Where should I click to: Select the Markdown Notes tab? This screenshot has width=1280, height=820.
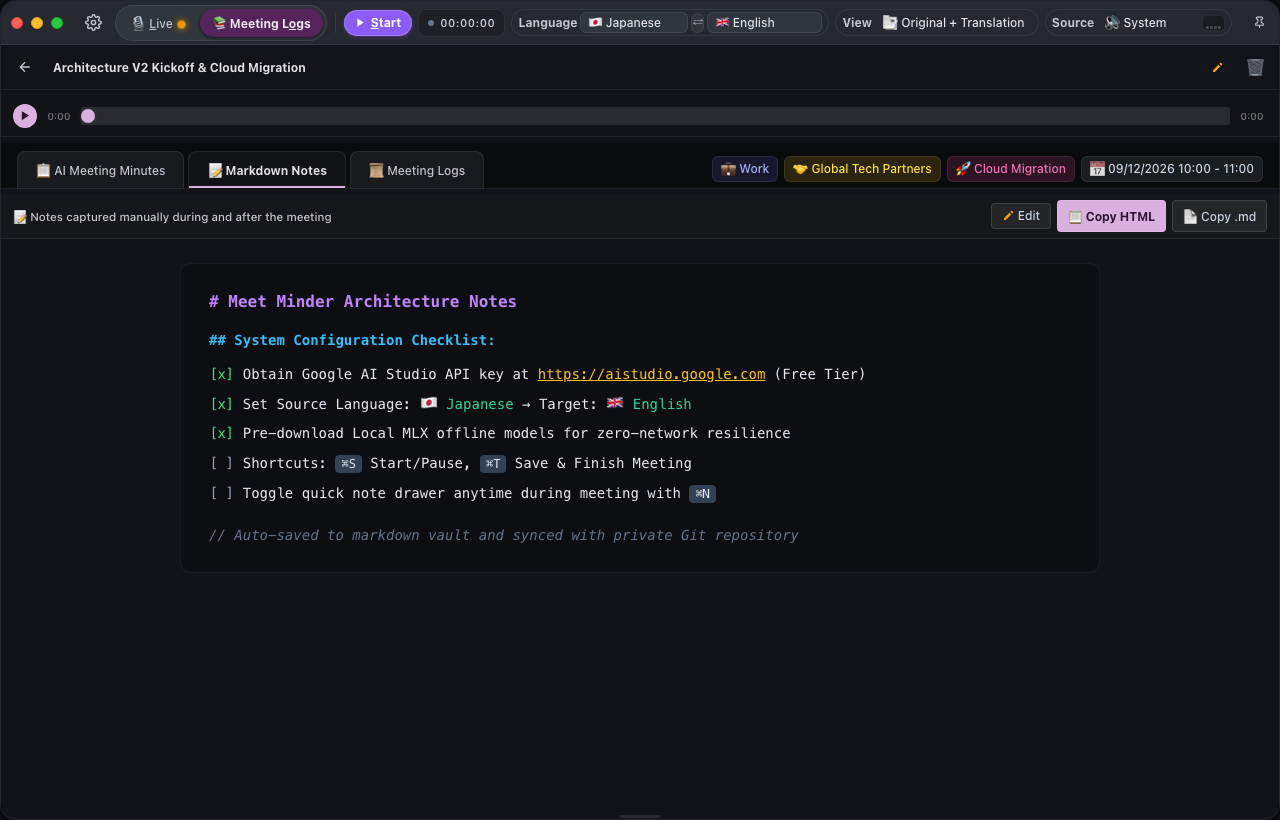tap(267, 170)
